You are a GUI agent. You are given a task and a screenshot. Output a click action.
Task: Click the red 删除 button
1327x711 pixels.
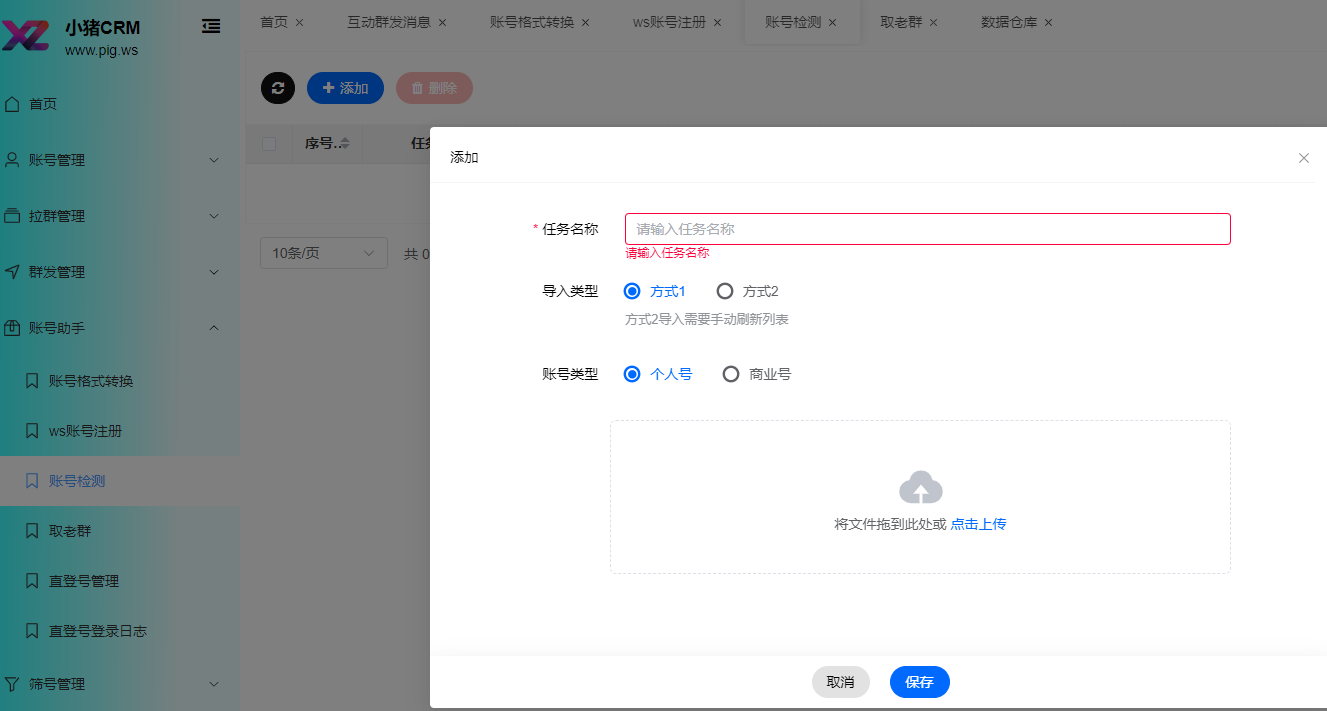tap(434, 88)
